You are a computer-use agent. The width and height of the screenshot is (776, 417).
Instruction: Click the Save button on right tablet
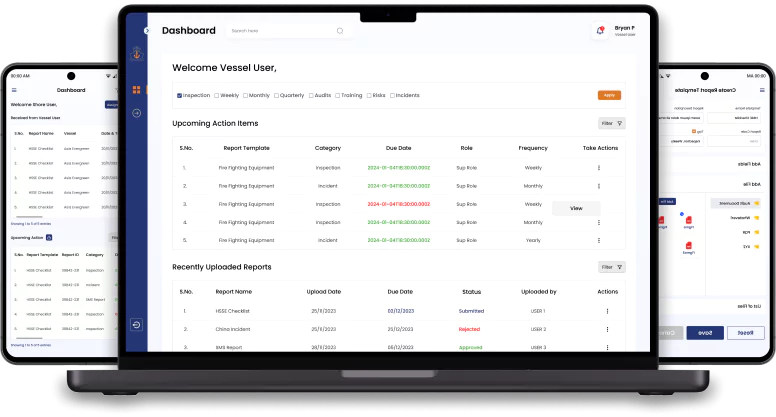705,333
